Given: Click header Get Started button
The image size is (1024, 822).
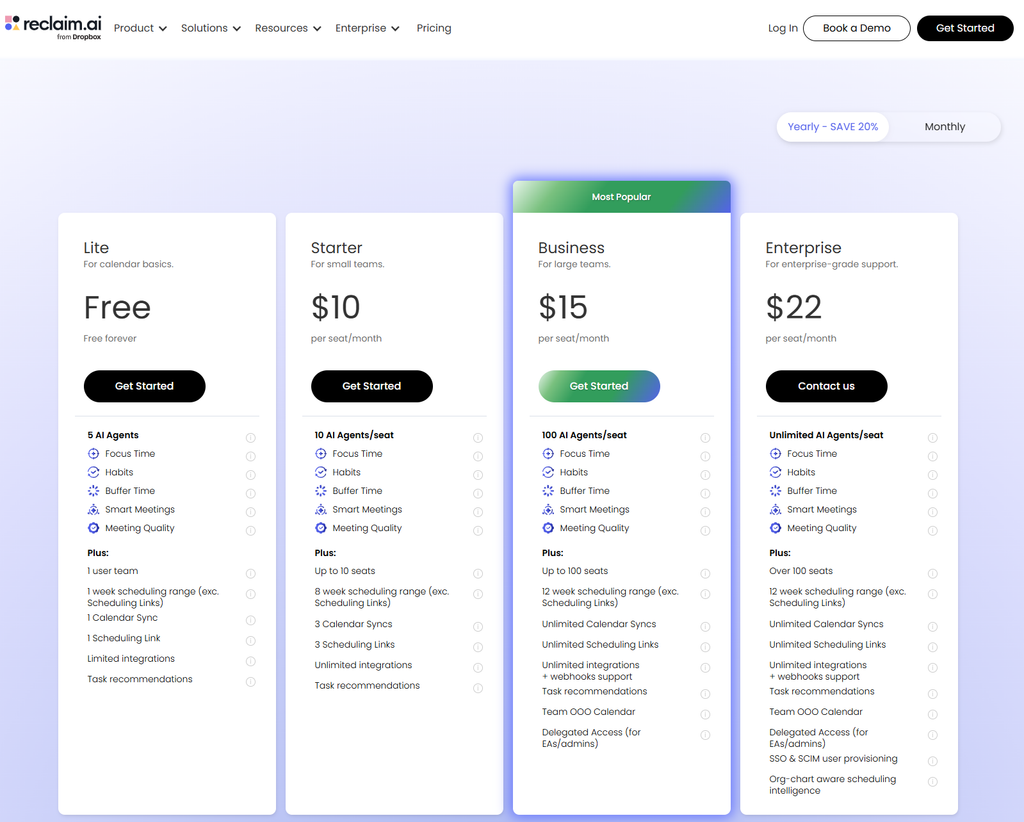Looking at the screenshot, I should coord(965,28).
